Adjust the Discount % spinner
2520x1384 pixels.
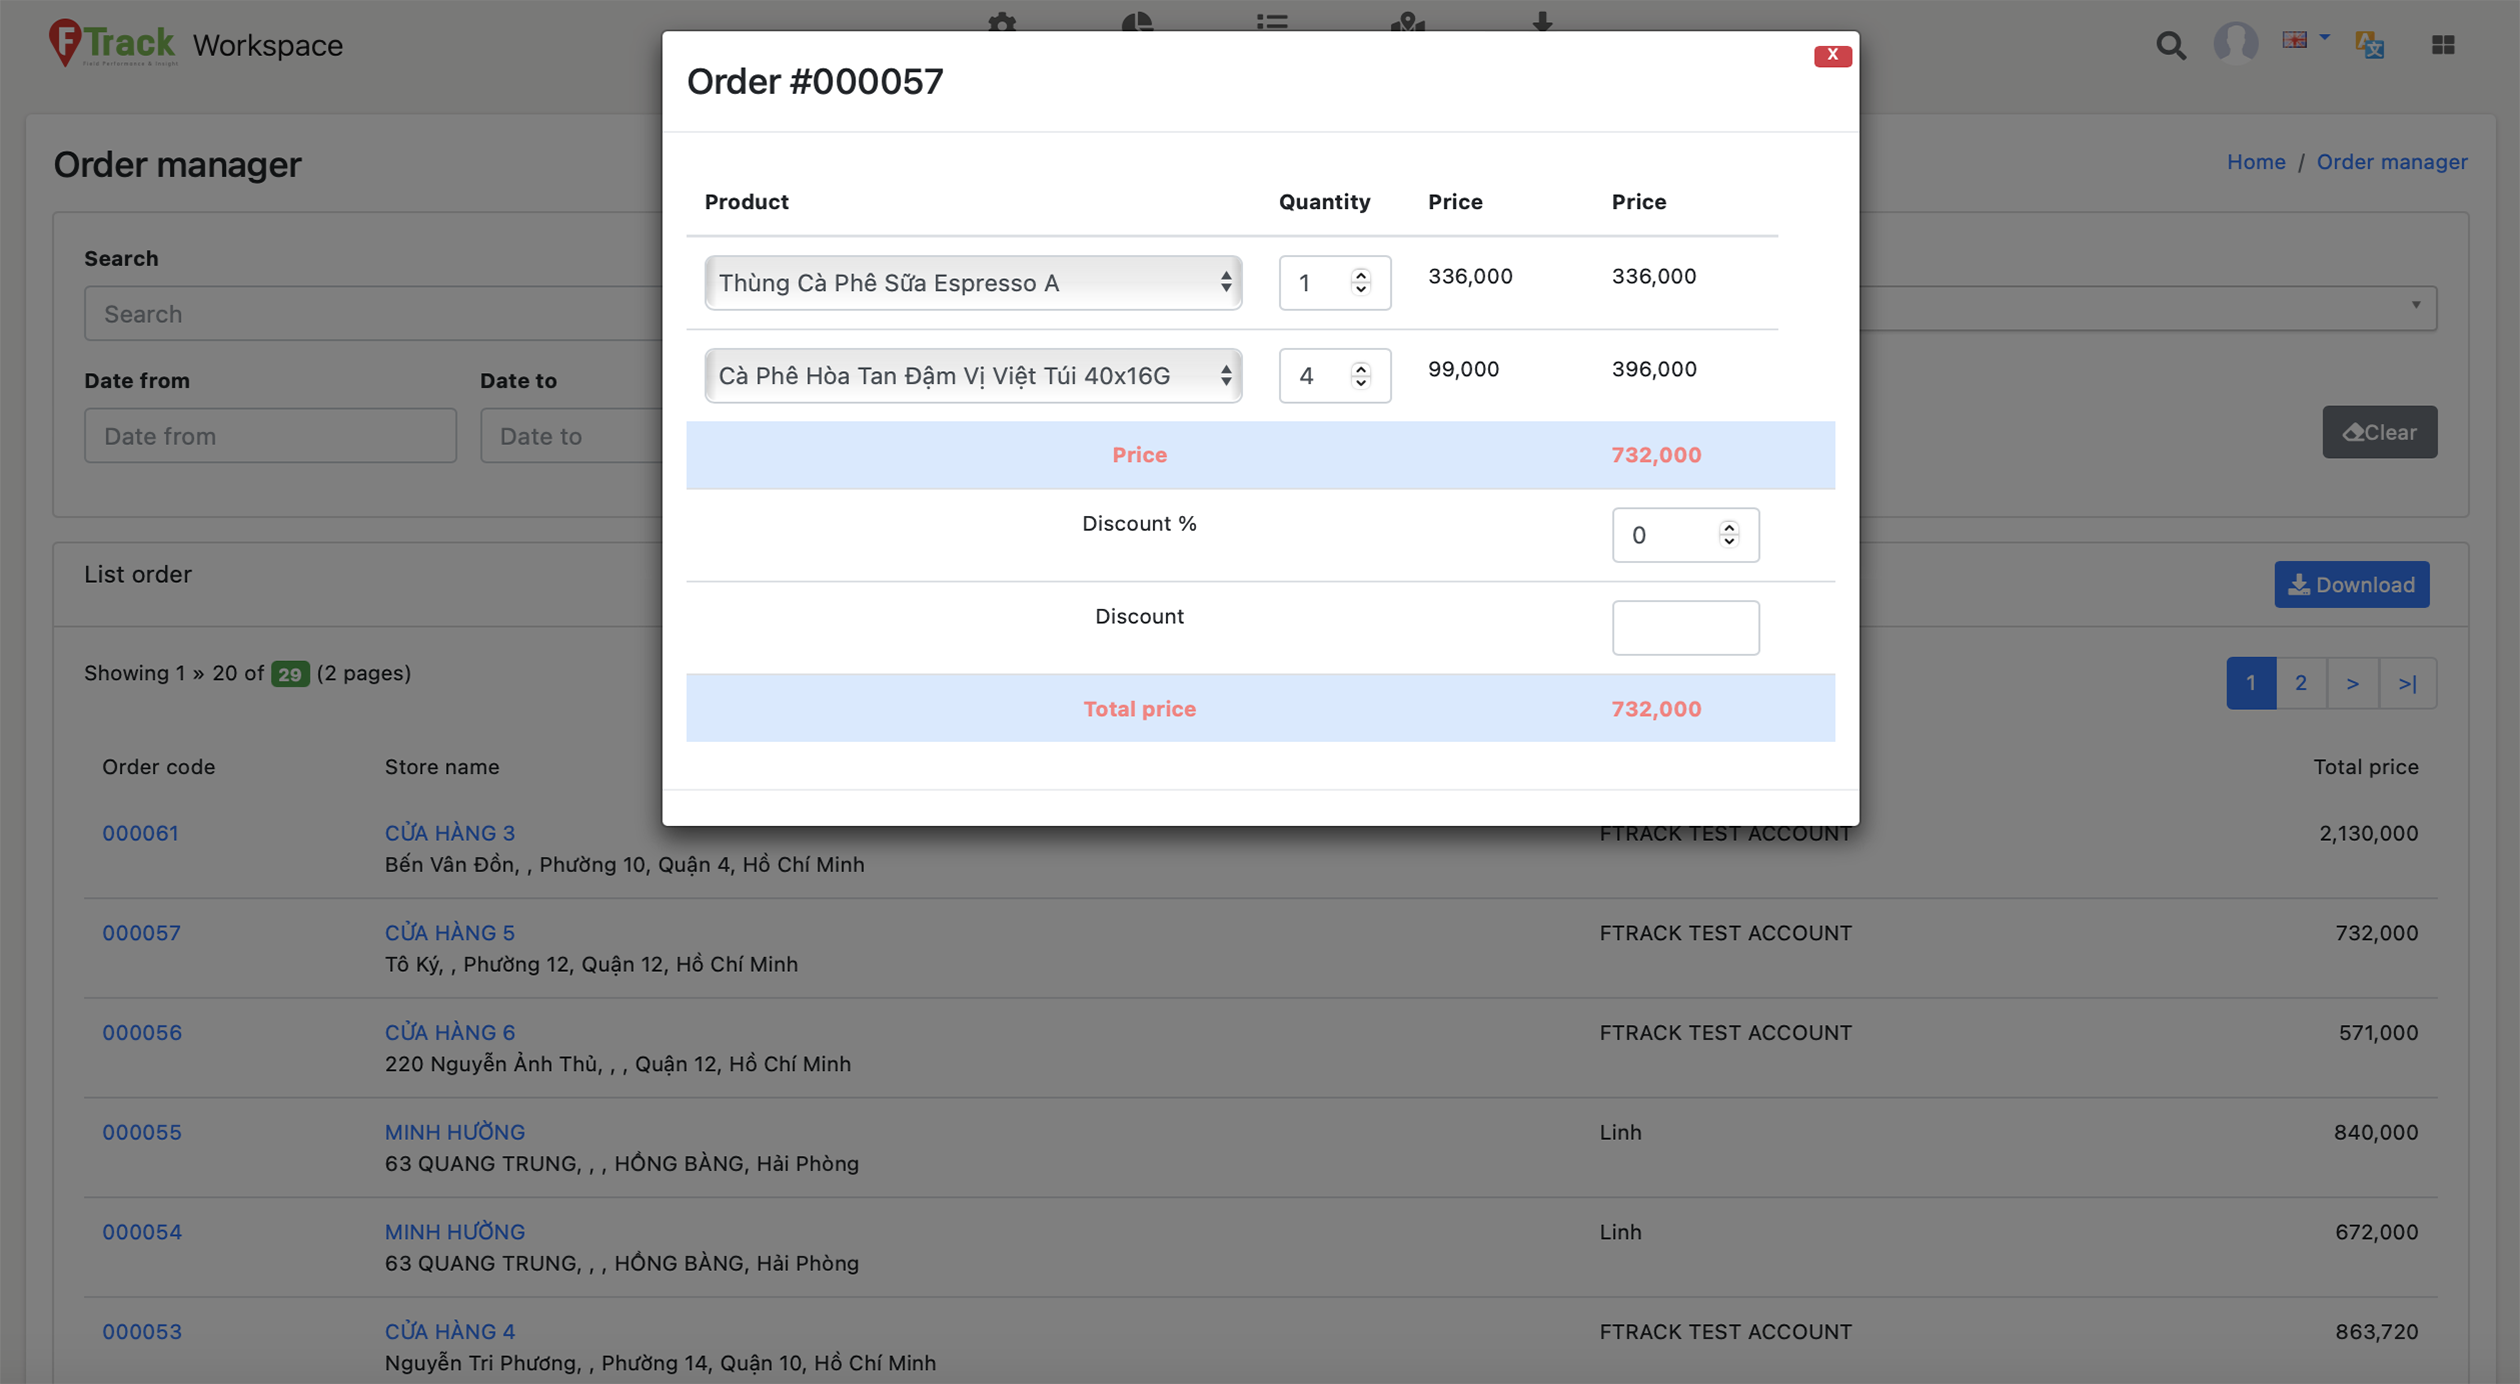pyautogui.click(x=1728, y=535)
